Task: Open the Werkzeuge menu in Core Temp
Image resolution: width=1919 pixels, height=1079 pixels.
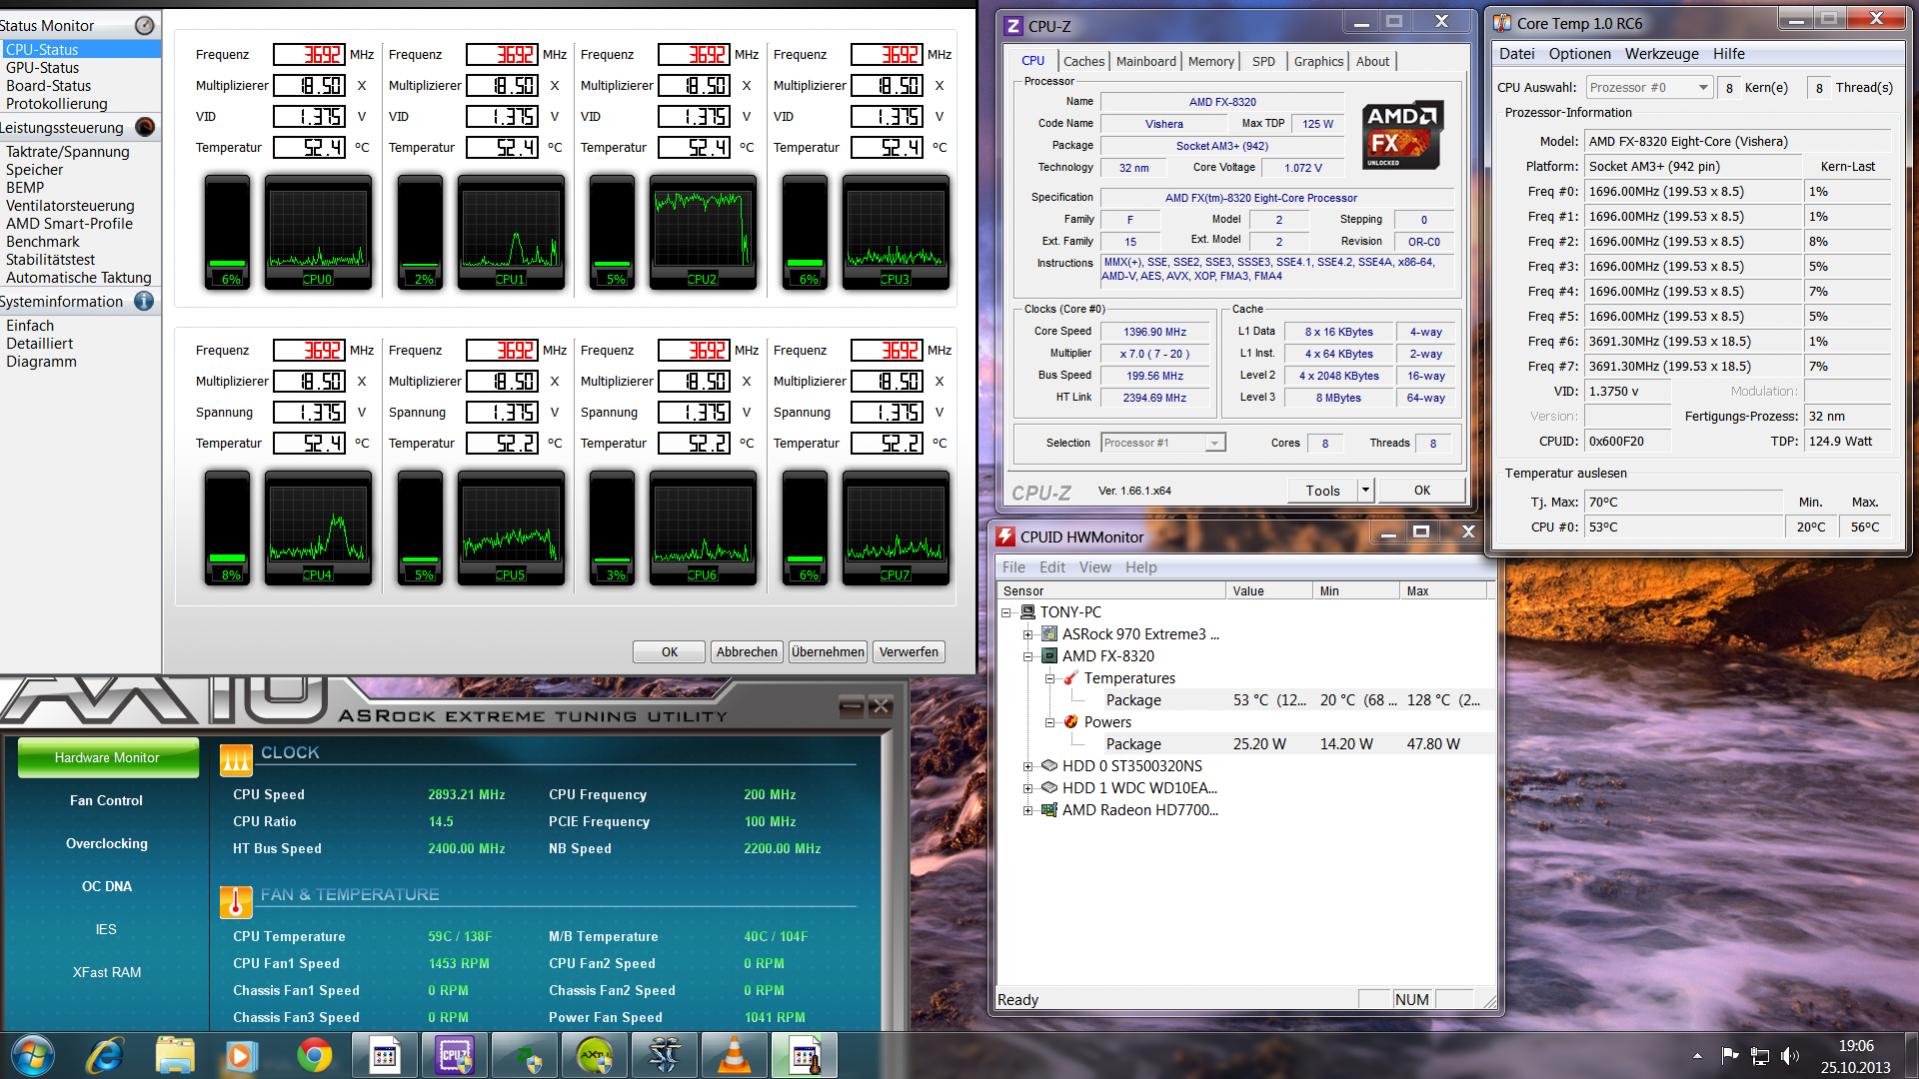Action: click(x=1661, y=54)
